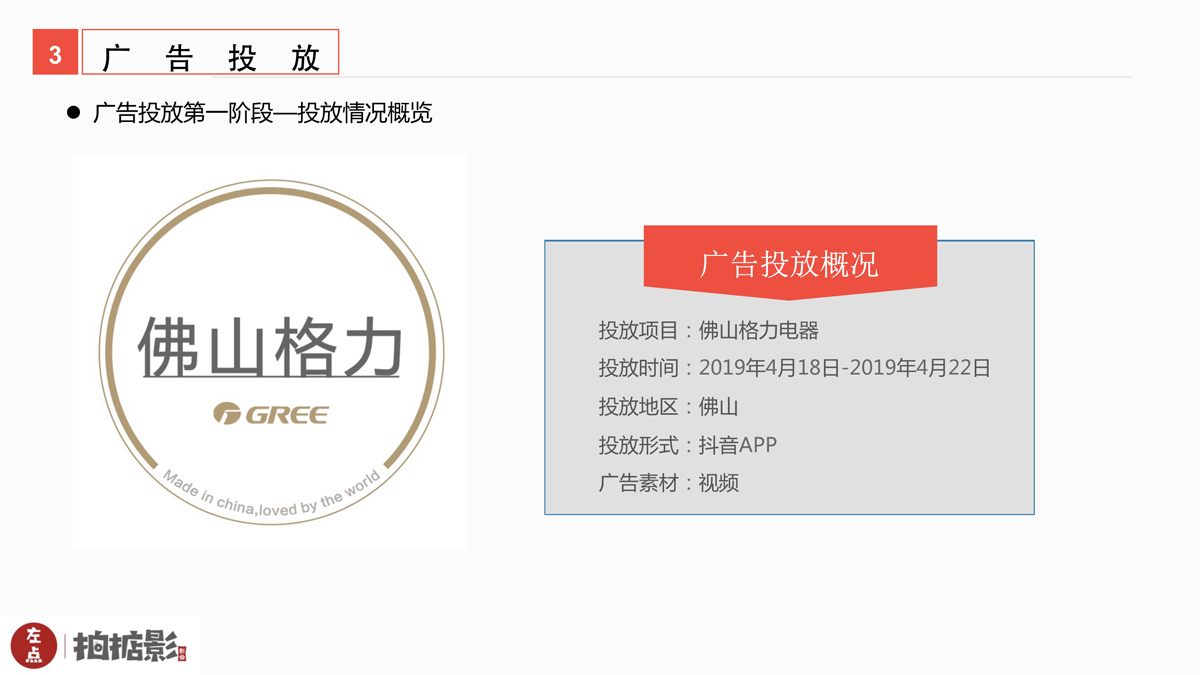
Task: Select the line 投放项目：佛山格力电器
Action: pyautogui.click(x=709, y=330)
